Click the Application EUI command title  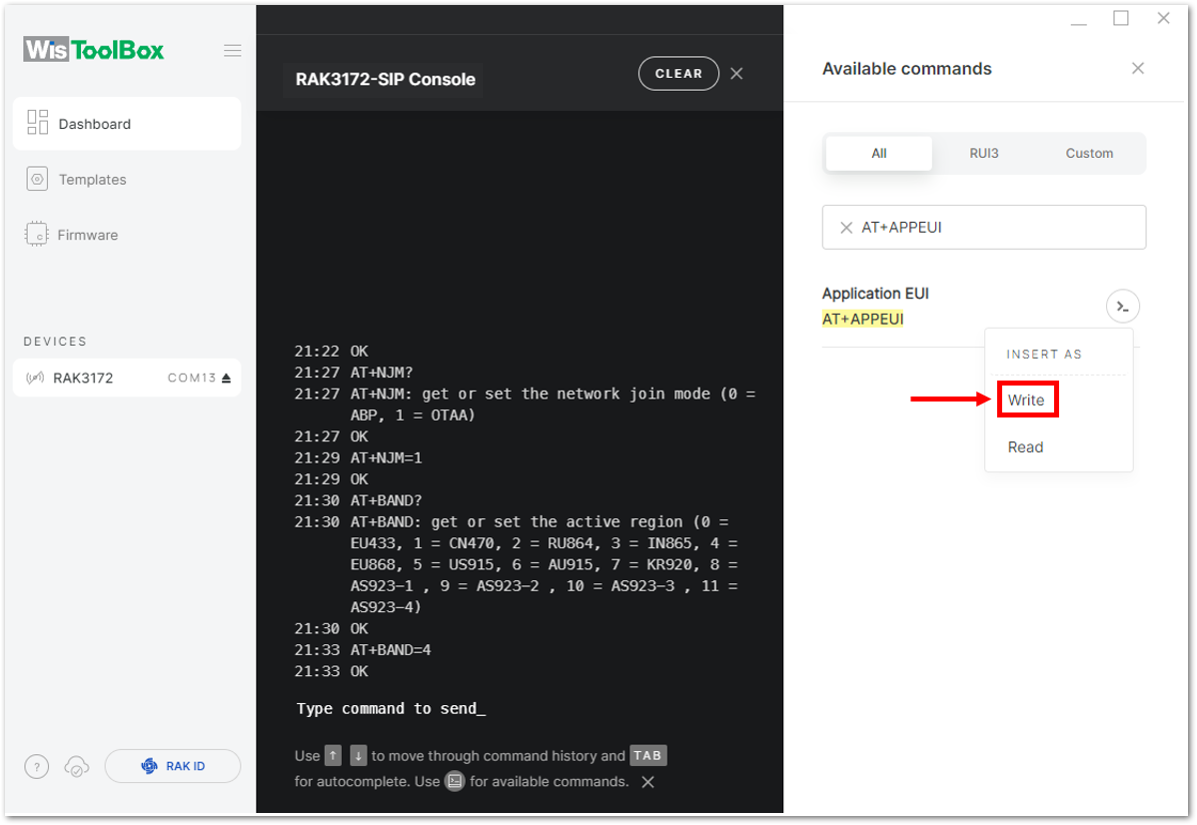click(876, 294)
